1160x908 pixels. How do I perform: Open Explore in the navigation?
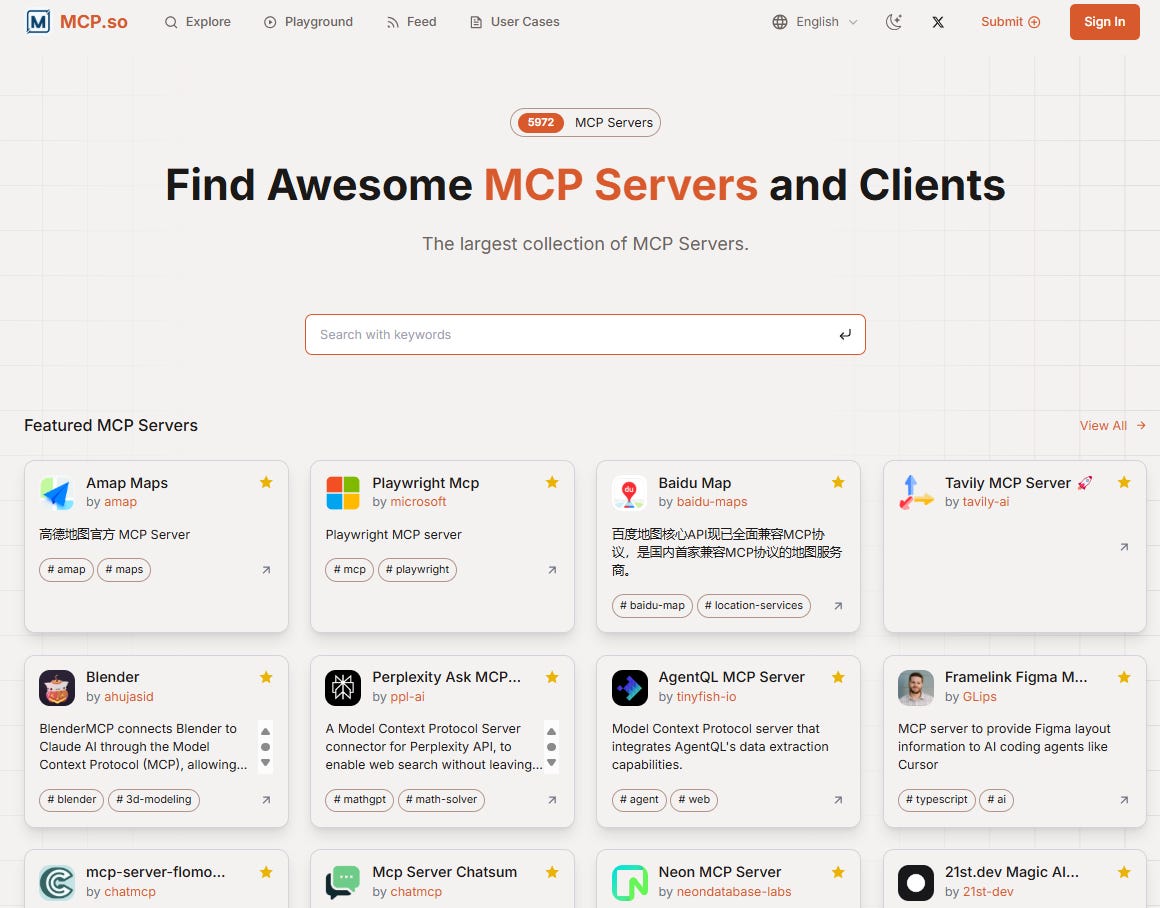click(x=198, y=21)
